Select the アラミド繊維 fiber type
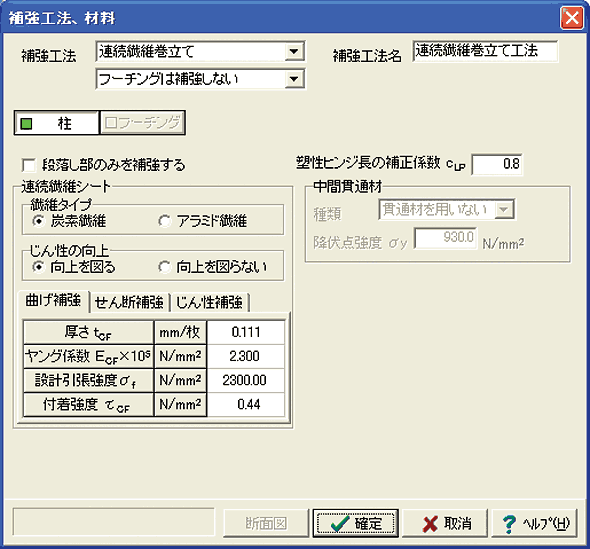590x549 pixels. tap(164, 221)
